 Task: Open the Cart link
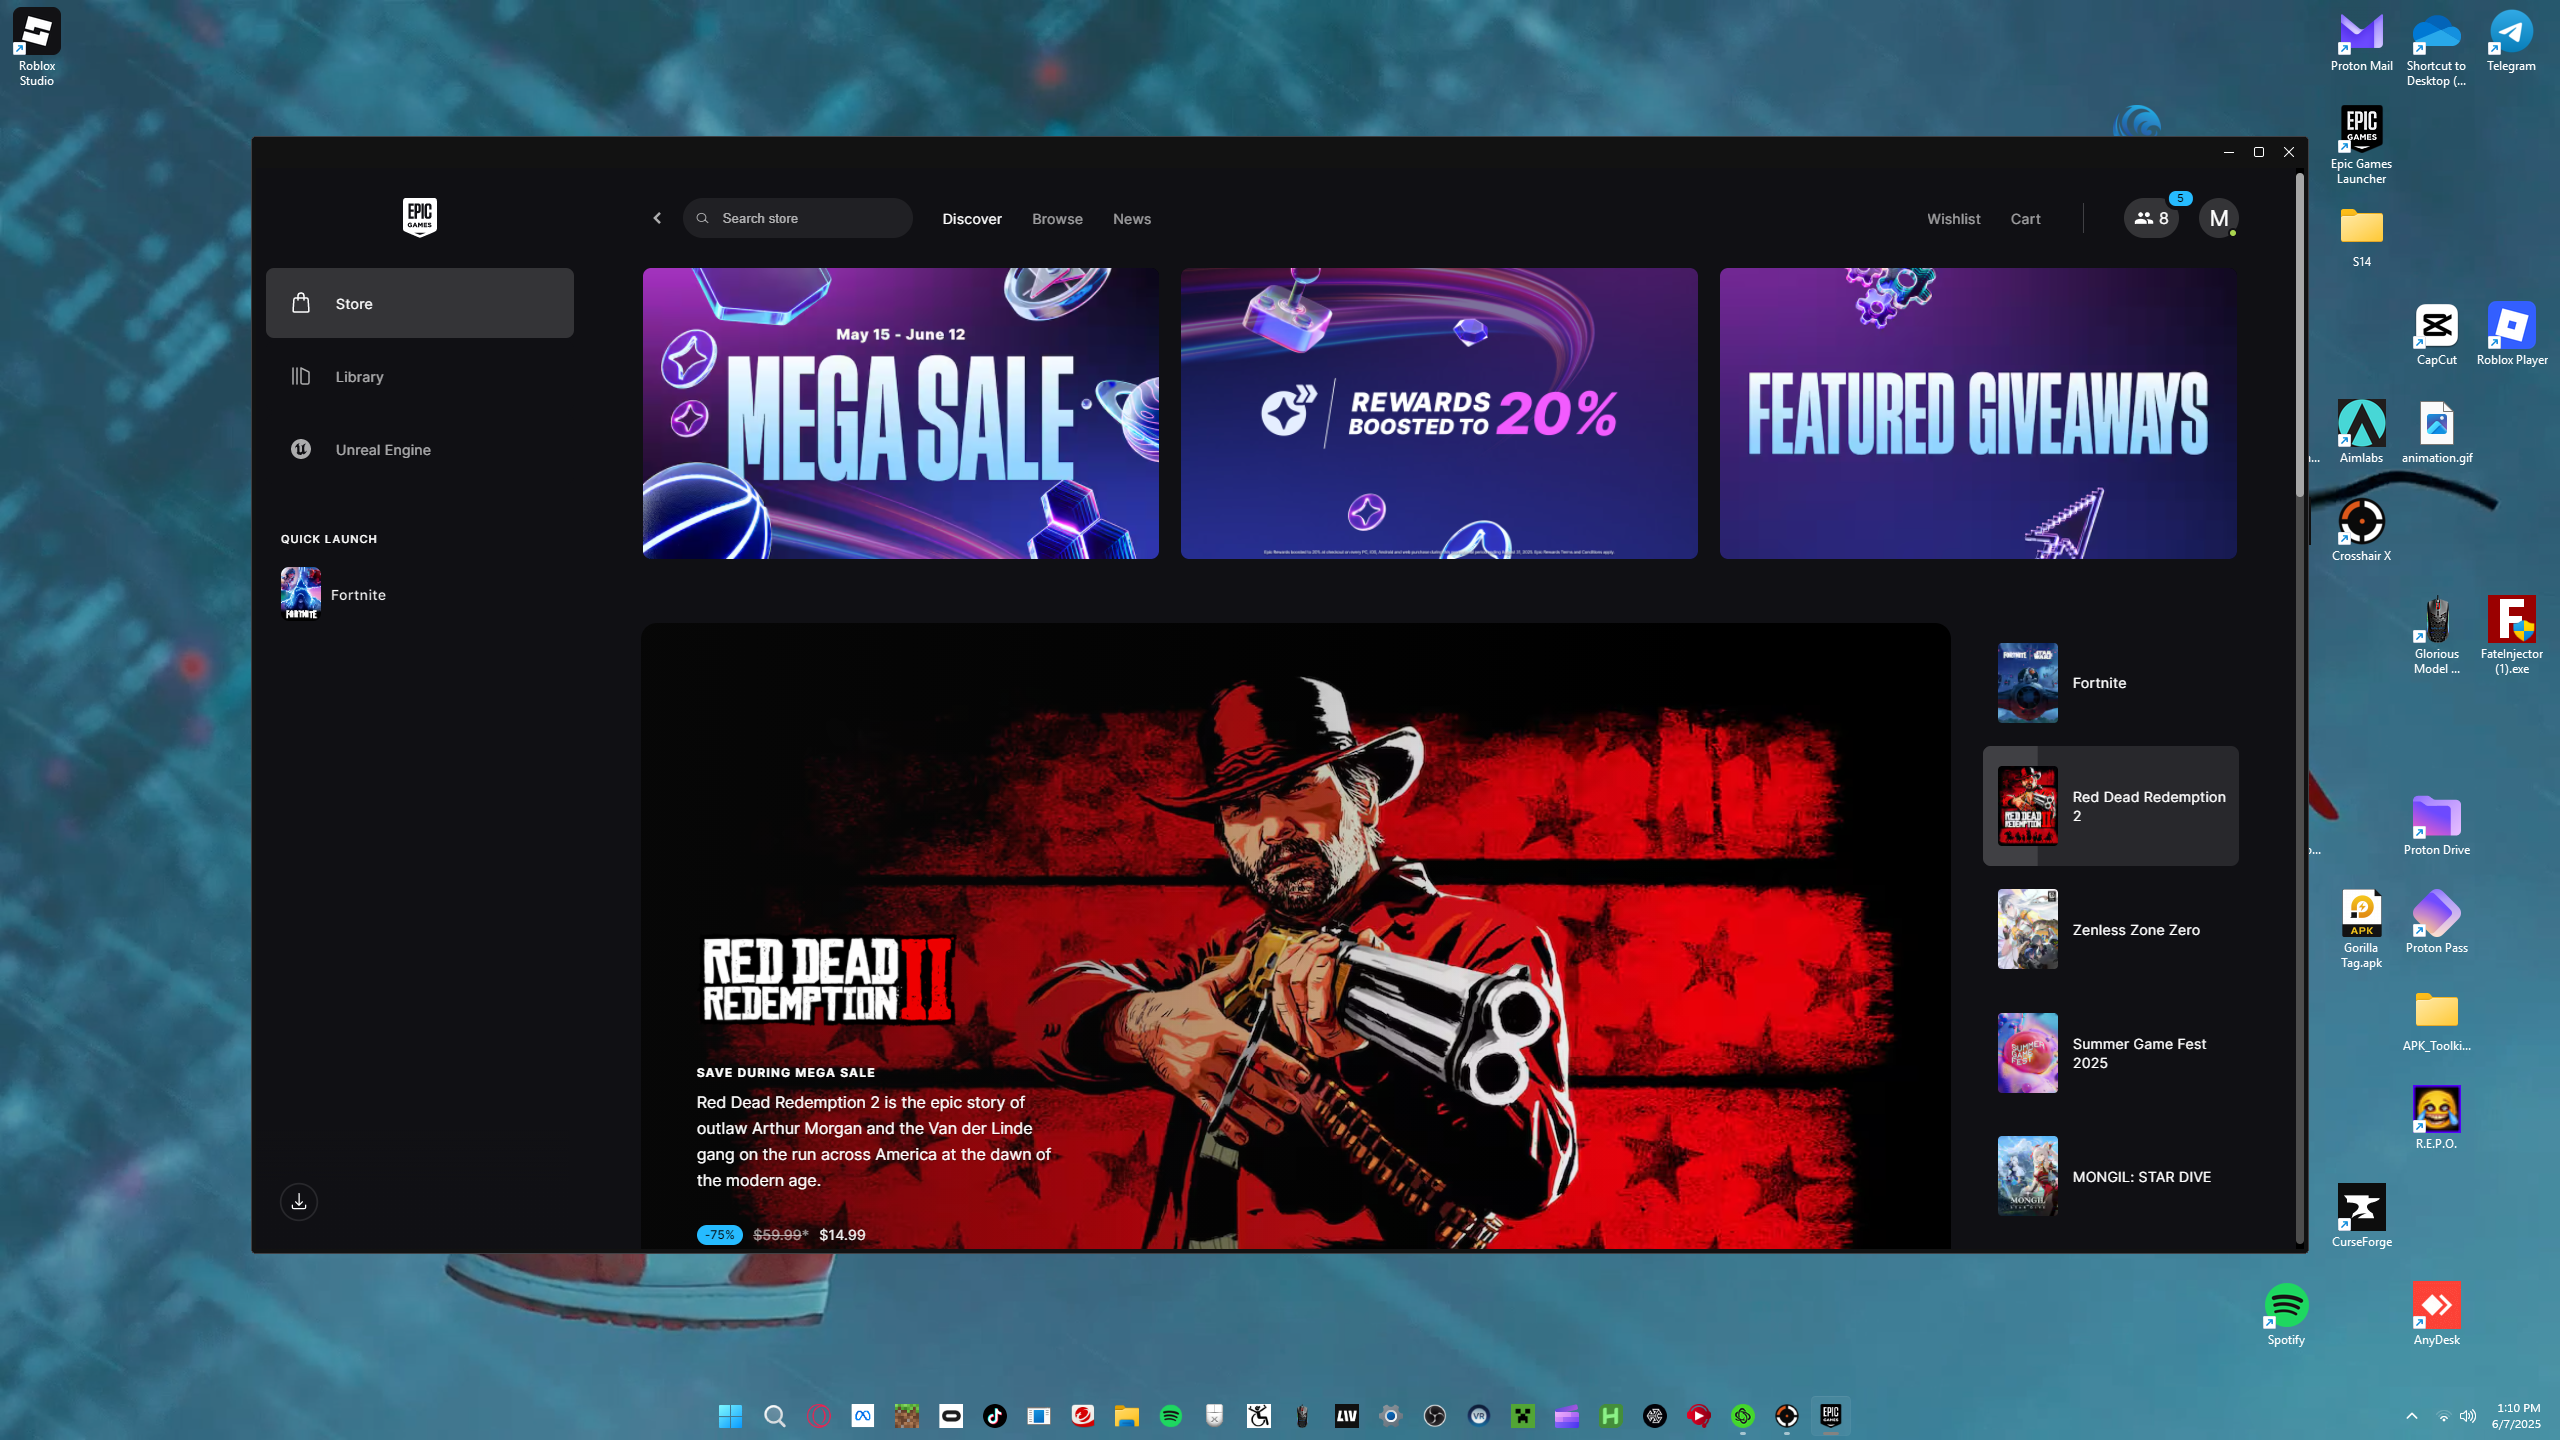tap(2025, 219)
